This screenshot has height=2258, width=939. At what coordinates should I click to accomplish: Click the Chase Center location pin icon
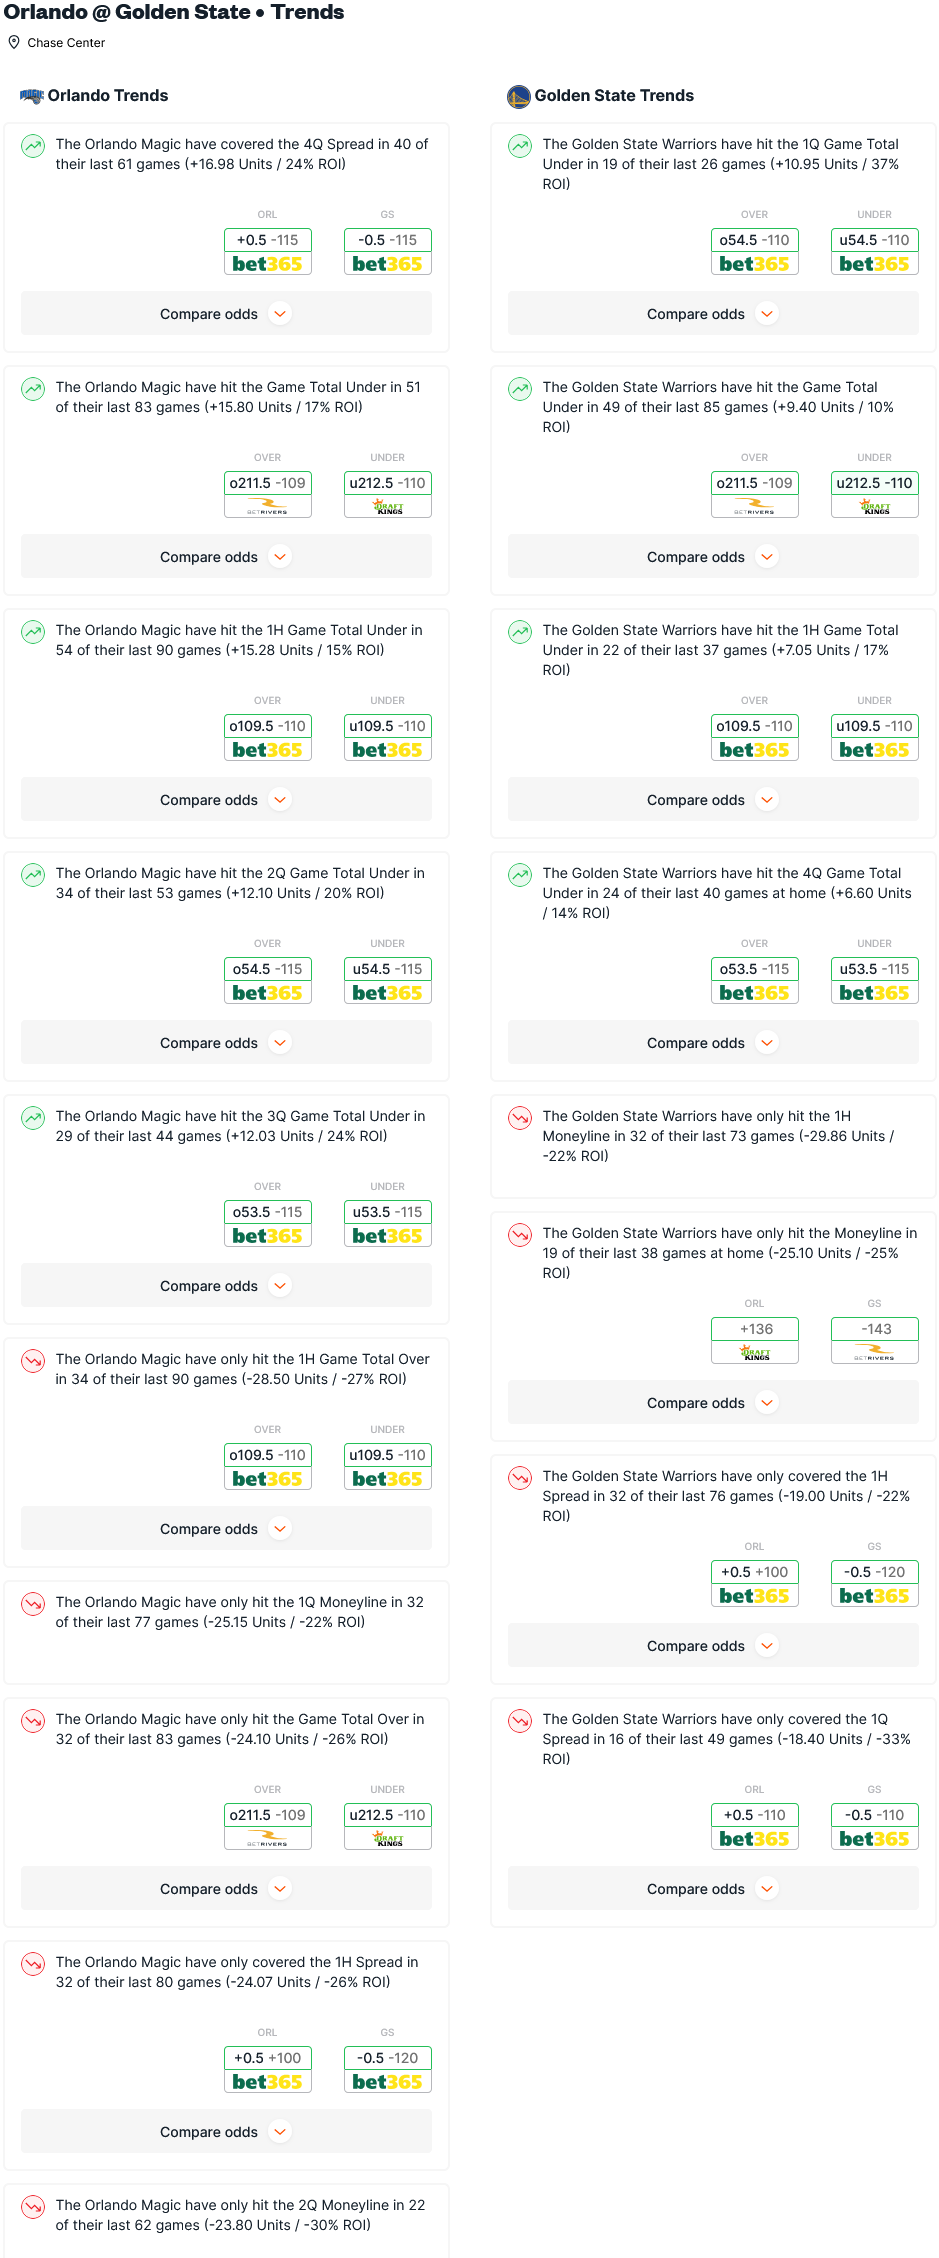[x=14, y=42]
